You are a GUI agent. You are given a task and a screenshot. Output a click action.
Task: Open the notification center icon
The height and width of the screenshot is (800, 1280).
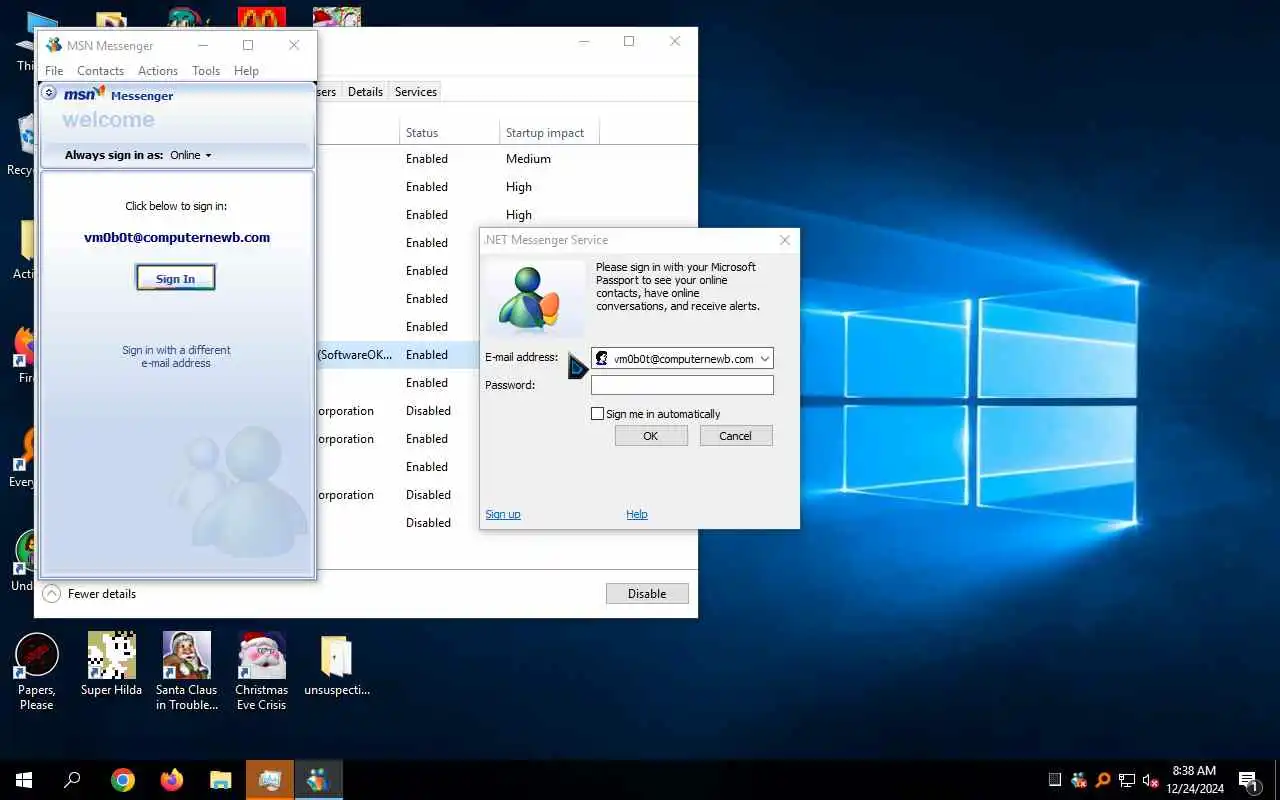tap(1248, 780)
